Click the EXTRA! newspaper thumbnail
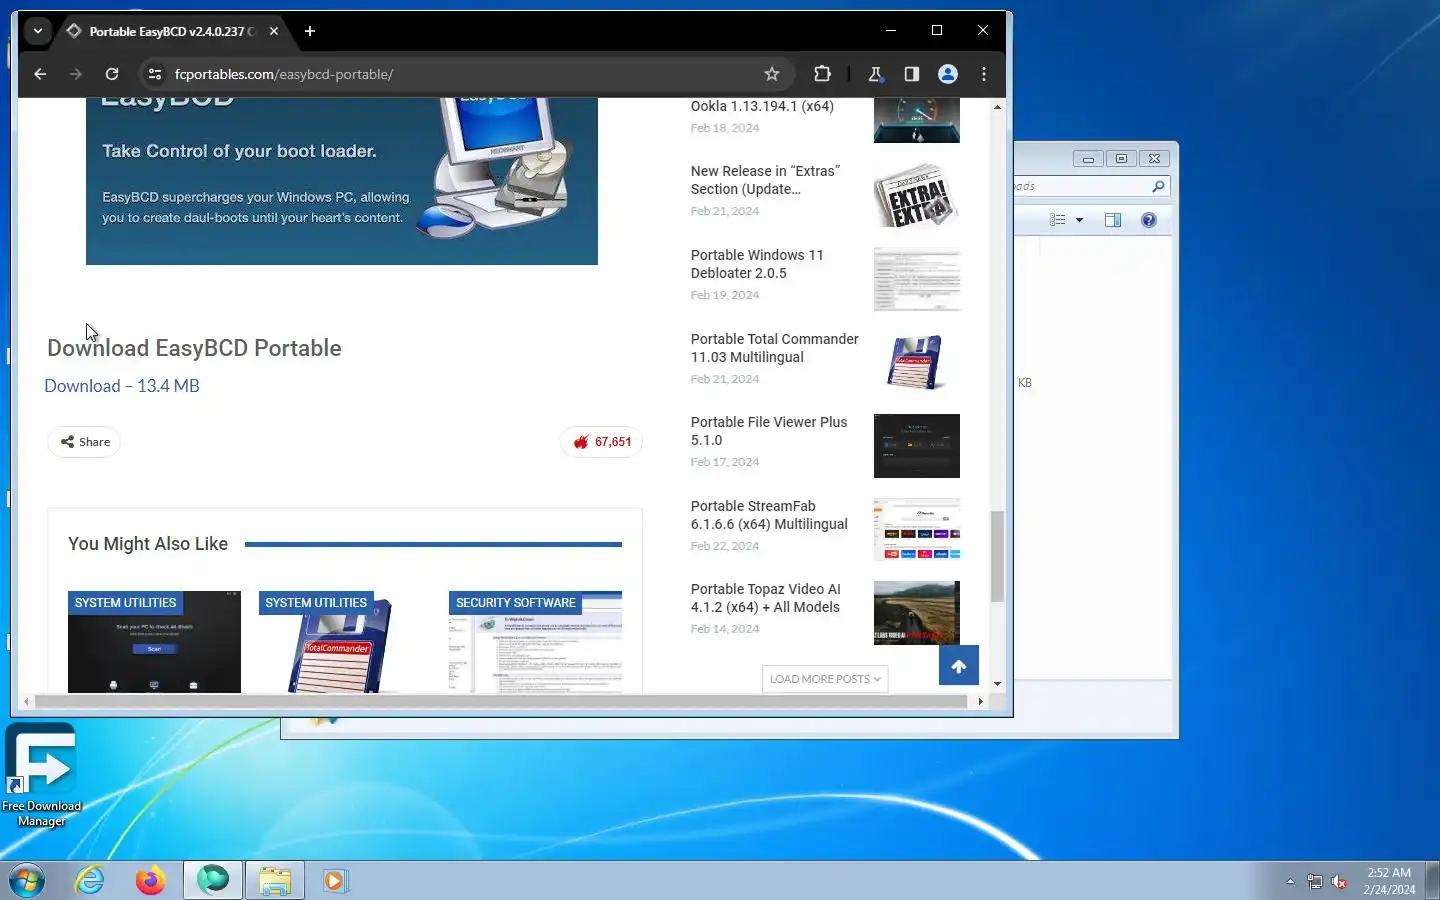Screen dimensions: 1440x900 coord(917,195)
